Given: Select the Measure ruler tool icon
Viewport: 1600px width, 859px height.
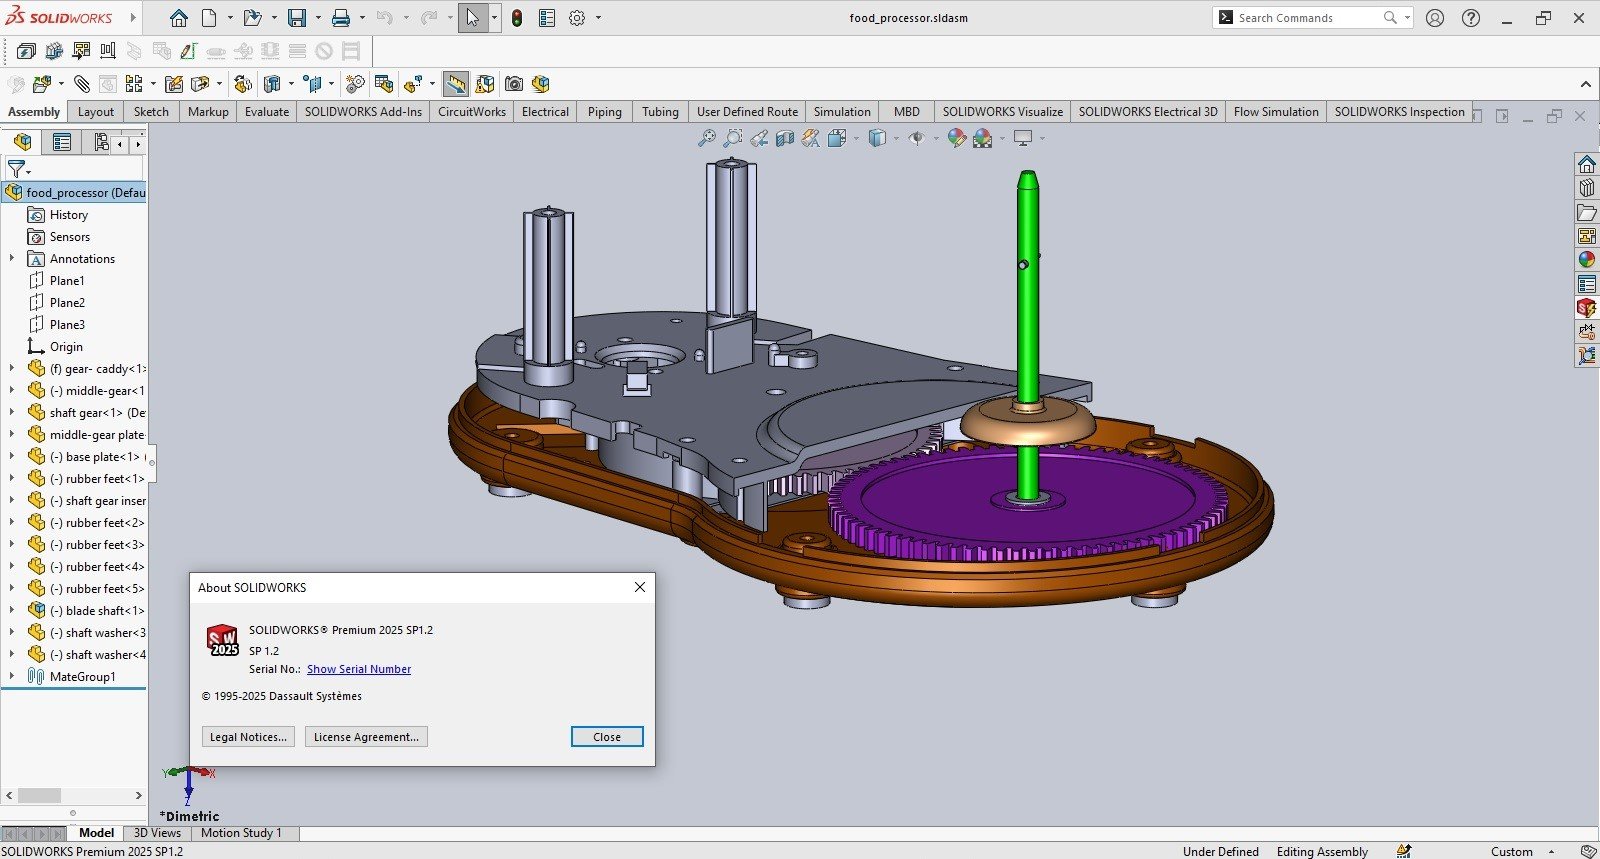Looking at the screenshot, I should (x=456, y=84).
